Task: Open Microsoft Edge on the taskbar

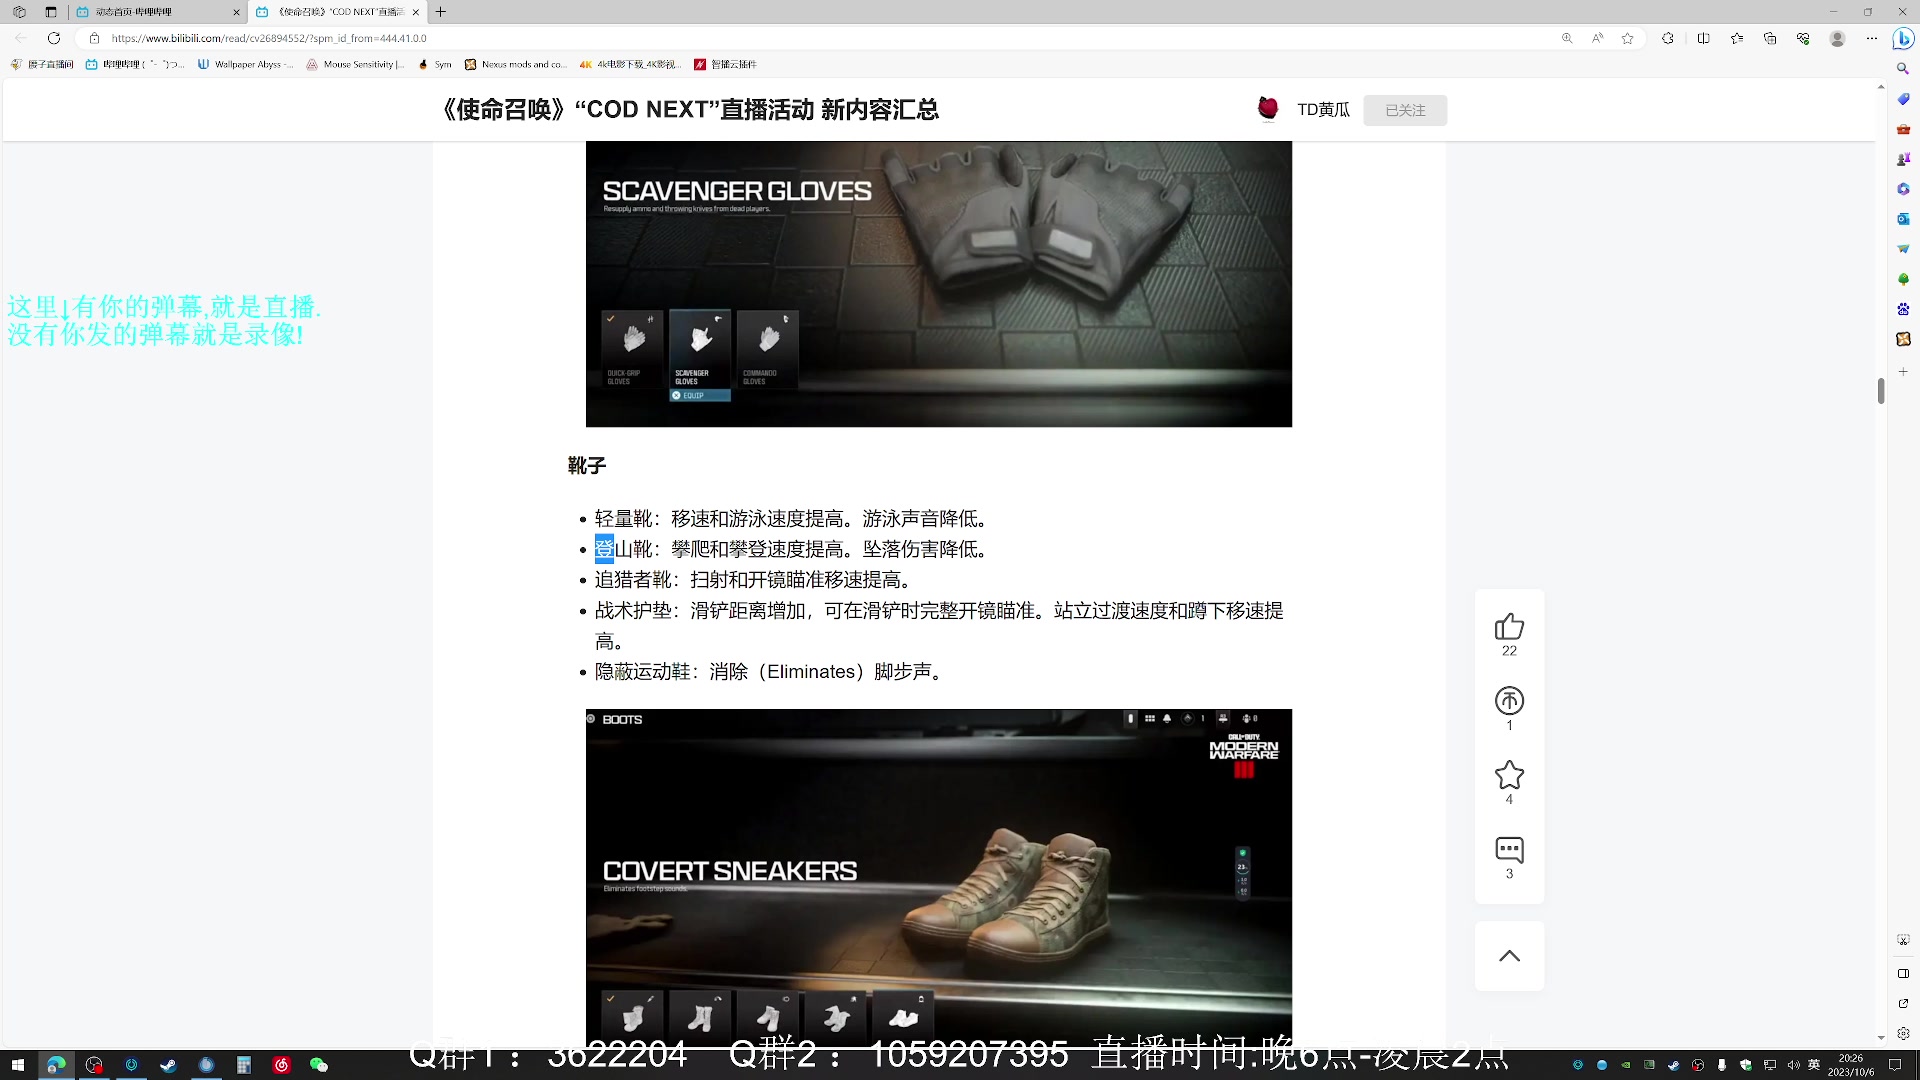Action: (x=56, y=1065)
